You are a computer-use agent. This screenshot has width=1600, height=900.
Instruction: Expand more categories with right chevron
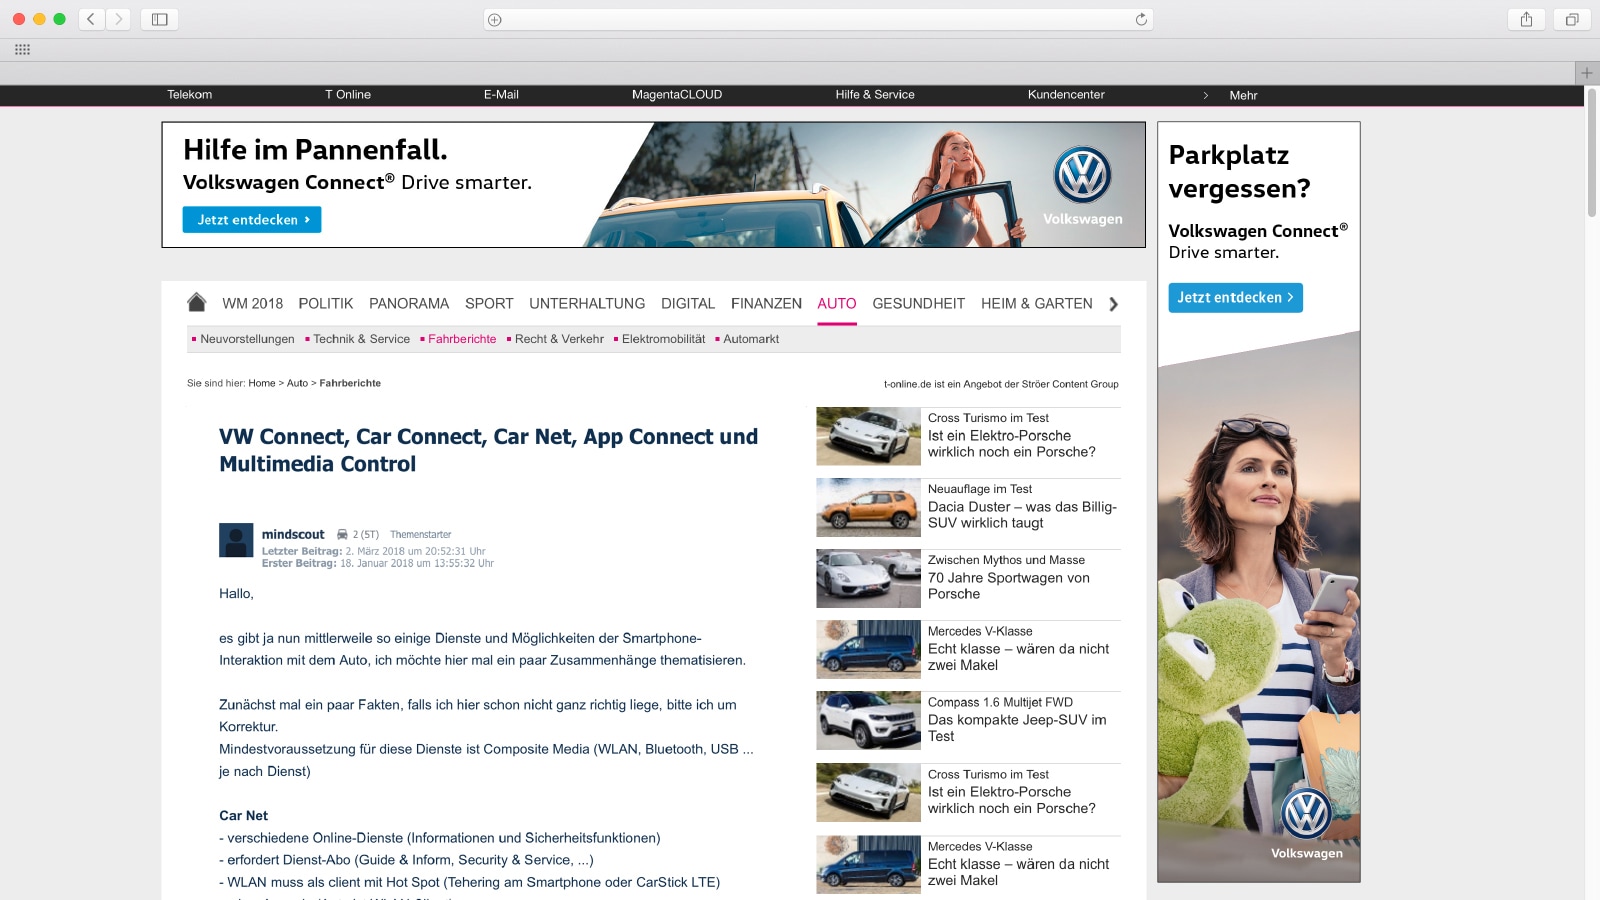coord(1113,304)
